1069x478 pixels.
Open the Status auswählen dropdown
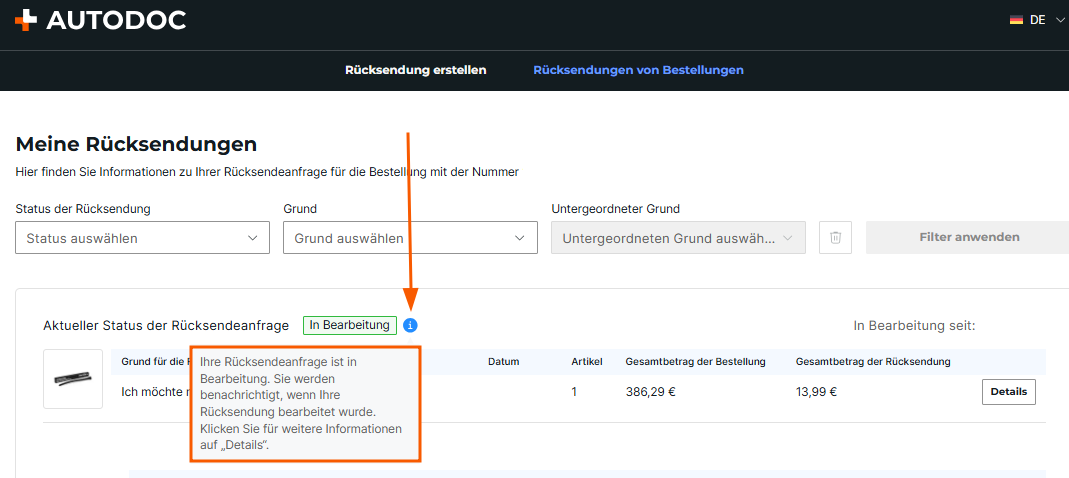coord(142,238)
